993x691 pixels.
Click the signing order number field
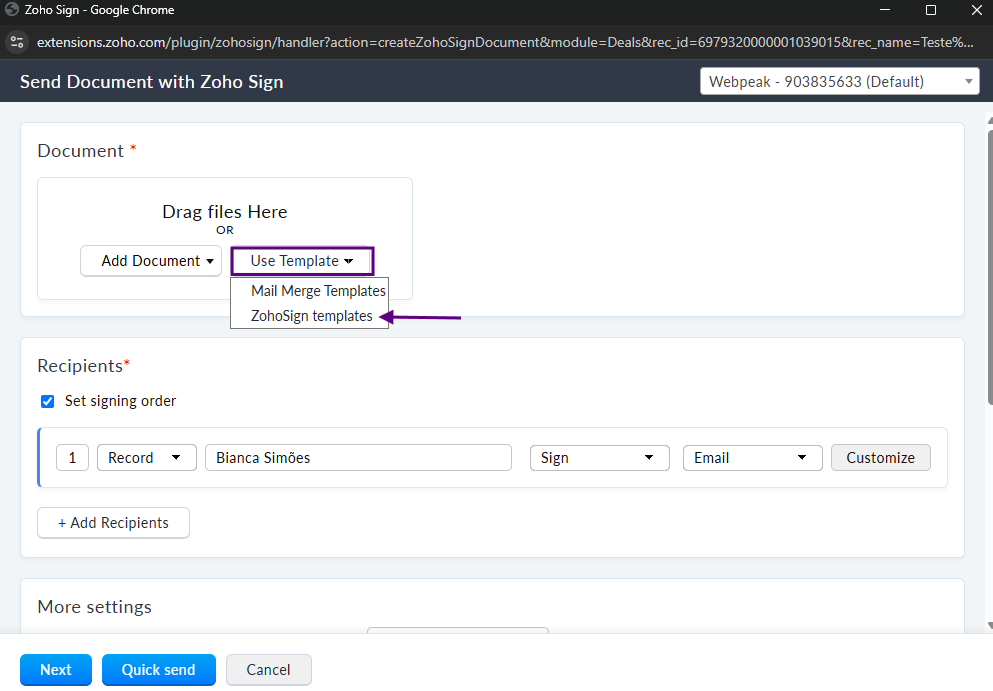(72, 458)
